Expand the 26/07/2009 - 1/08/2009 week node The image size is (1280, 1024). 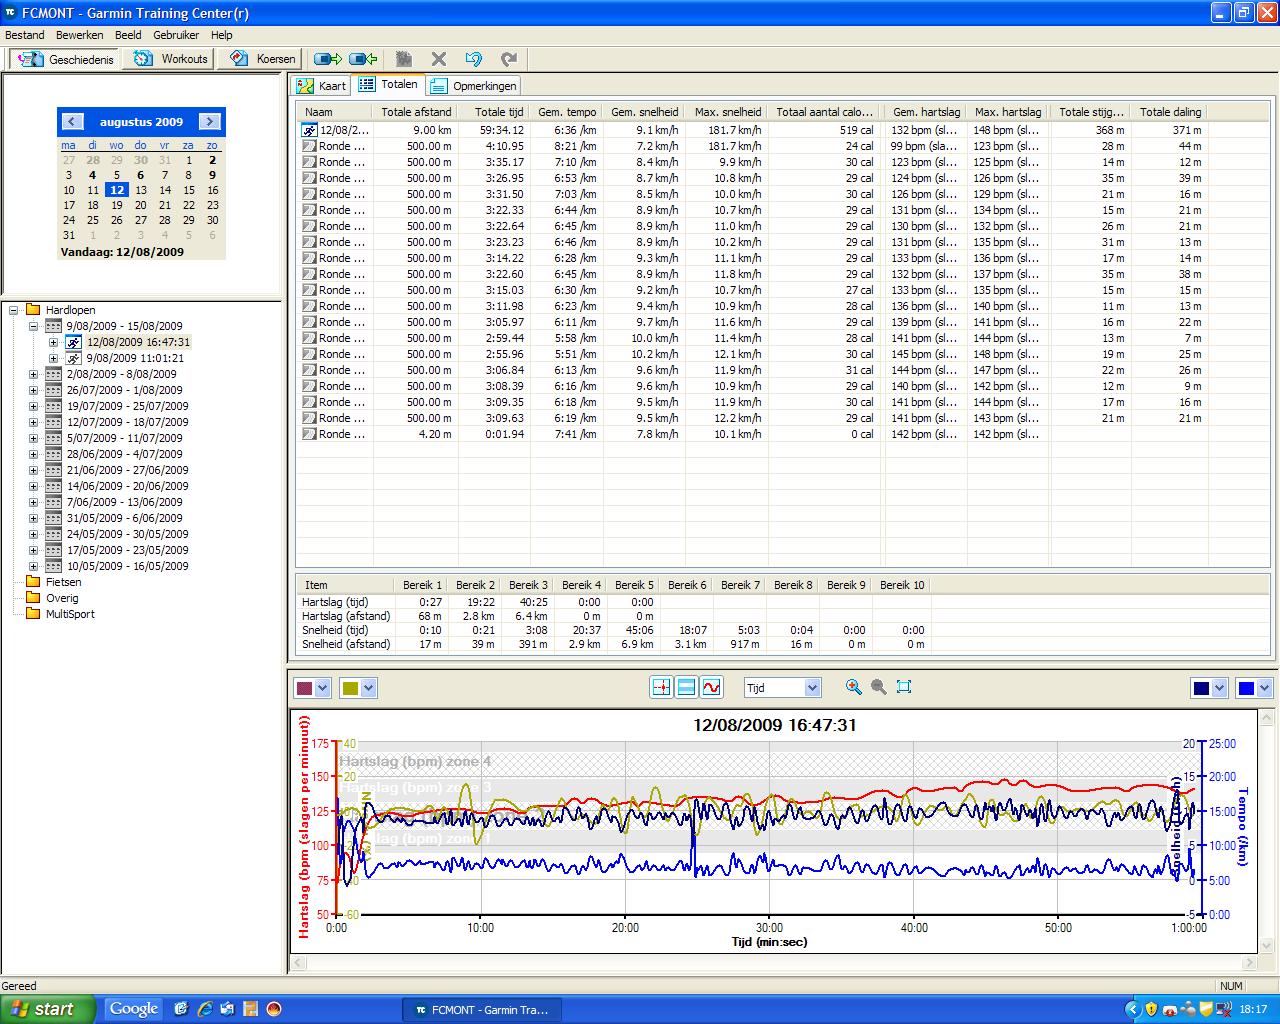[x=33, y=390]
